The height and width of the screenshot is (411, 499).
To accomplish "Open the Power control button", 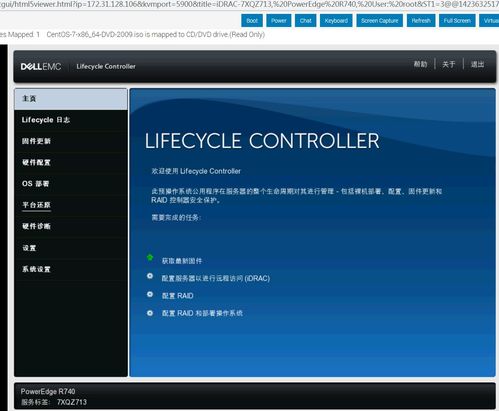I will click(279, 21).
